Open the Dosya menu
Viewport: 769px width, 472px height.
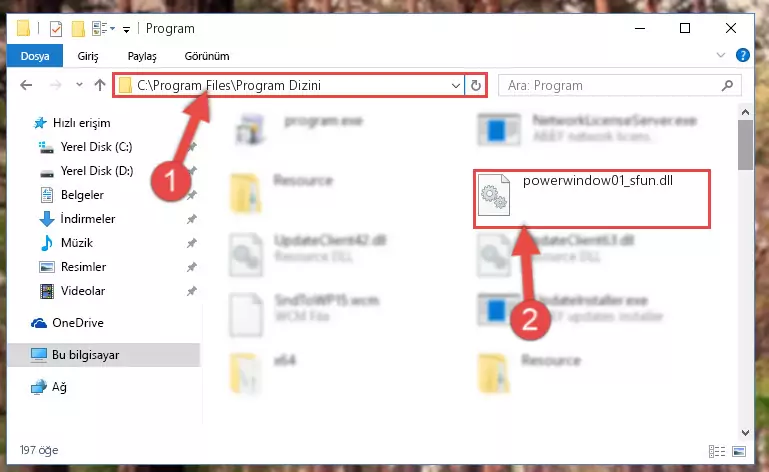pos(35,55)
